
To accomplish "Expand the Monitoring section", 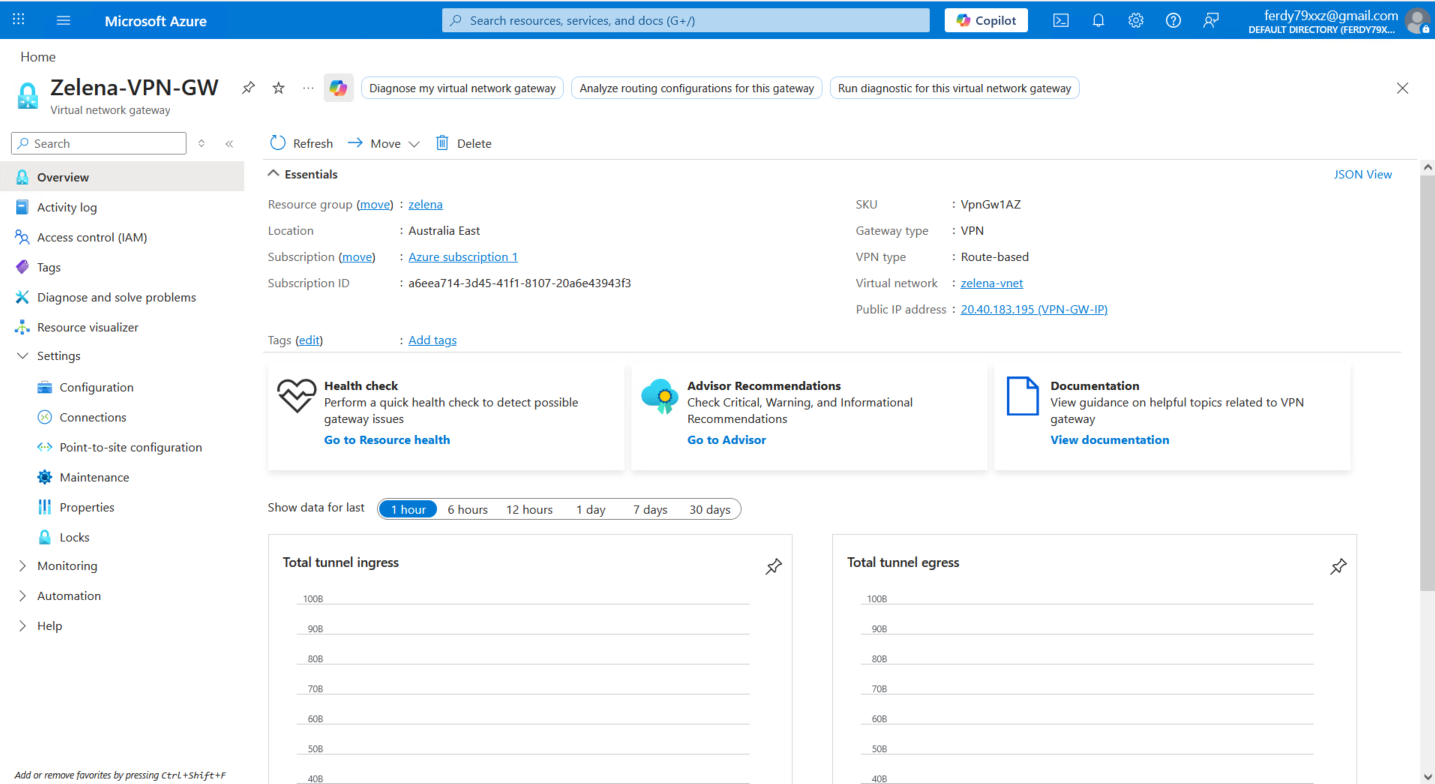I will tap(67, 566).
